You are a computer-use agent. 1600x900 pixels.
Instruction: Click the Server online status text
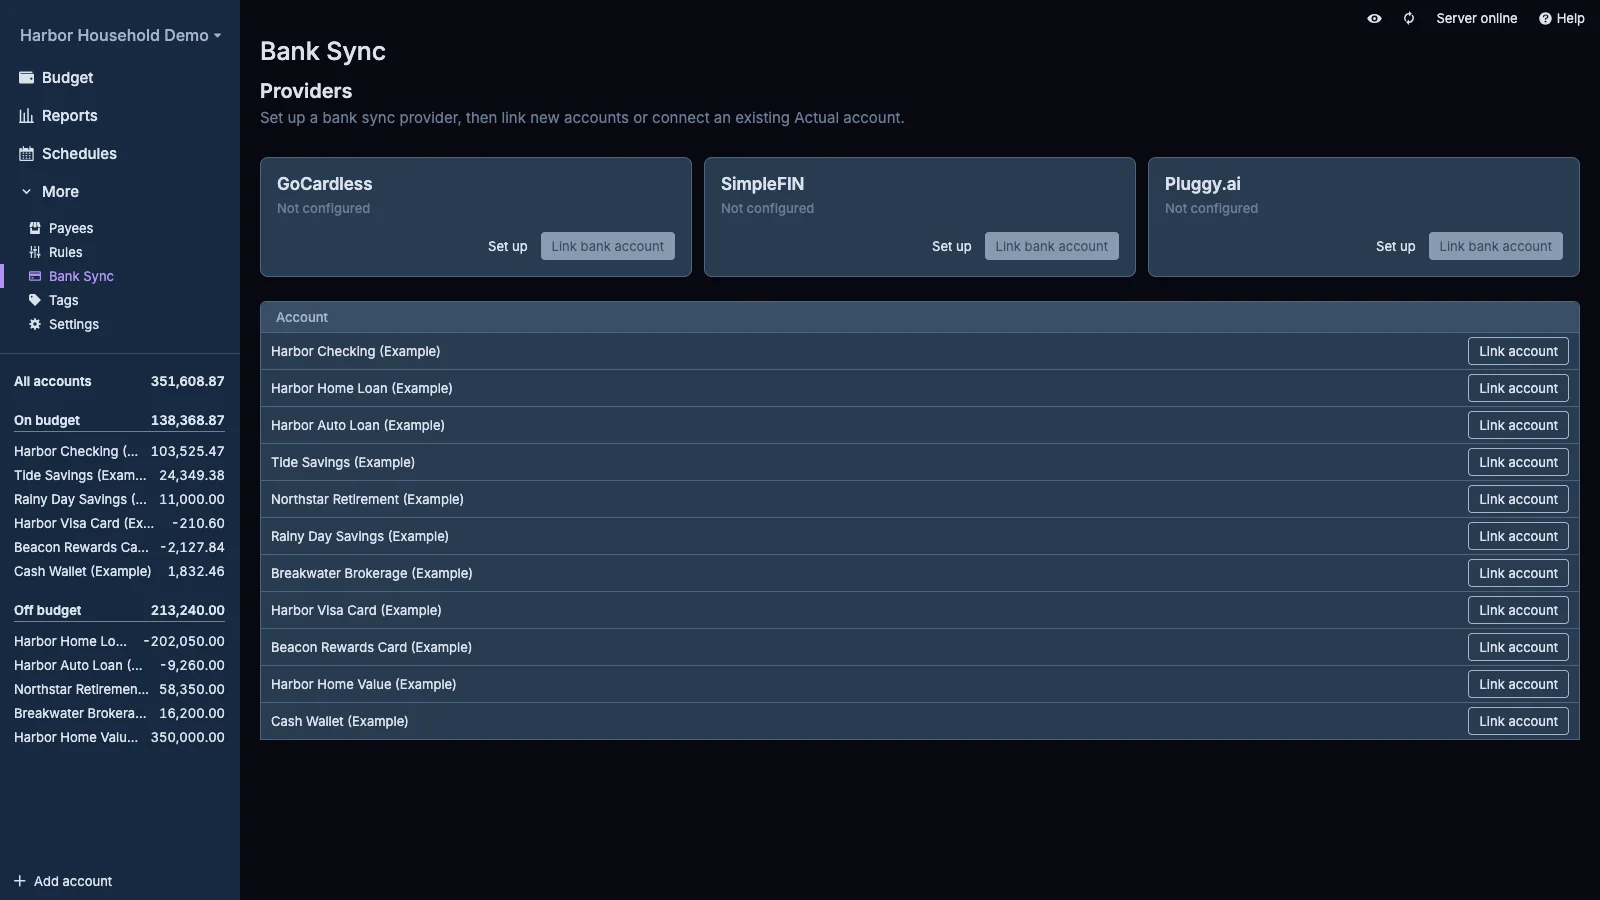[1476, 18]
